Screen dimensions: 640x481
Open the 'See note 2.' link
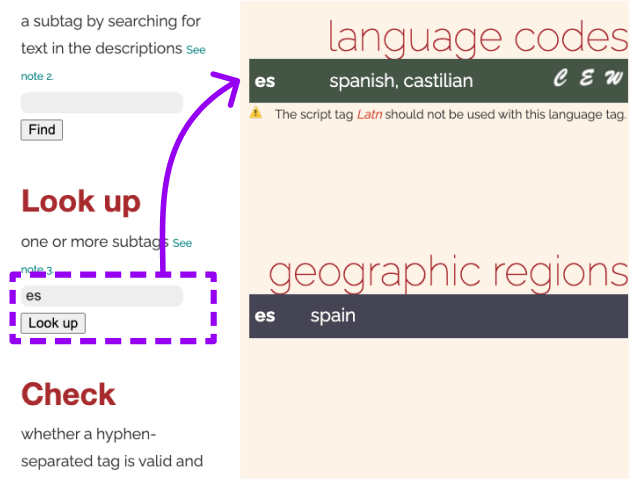113,62
